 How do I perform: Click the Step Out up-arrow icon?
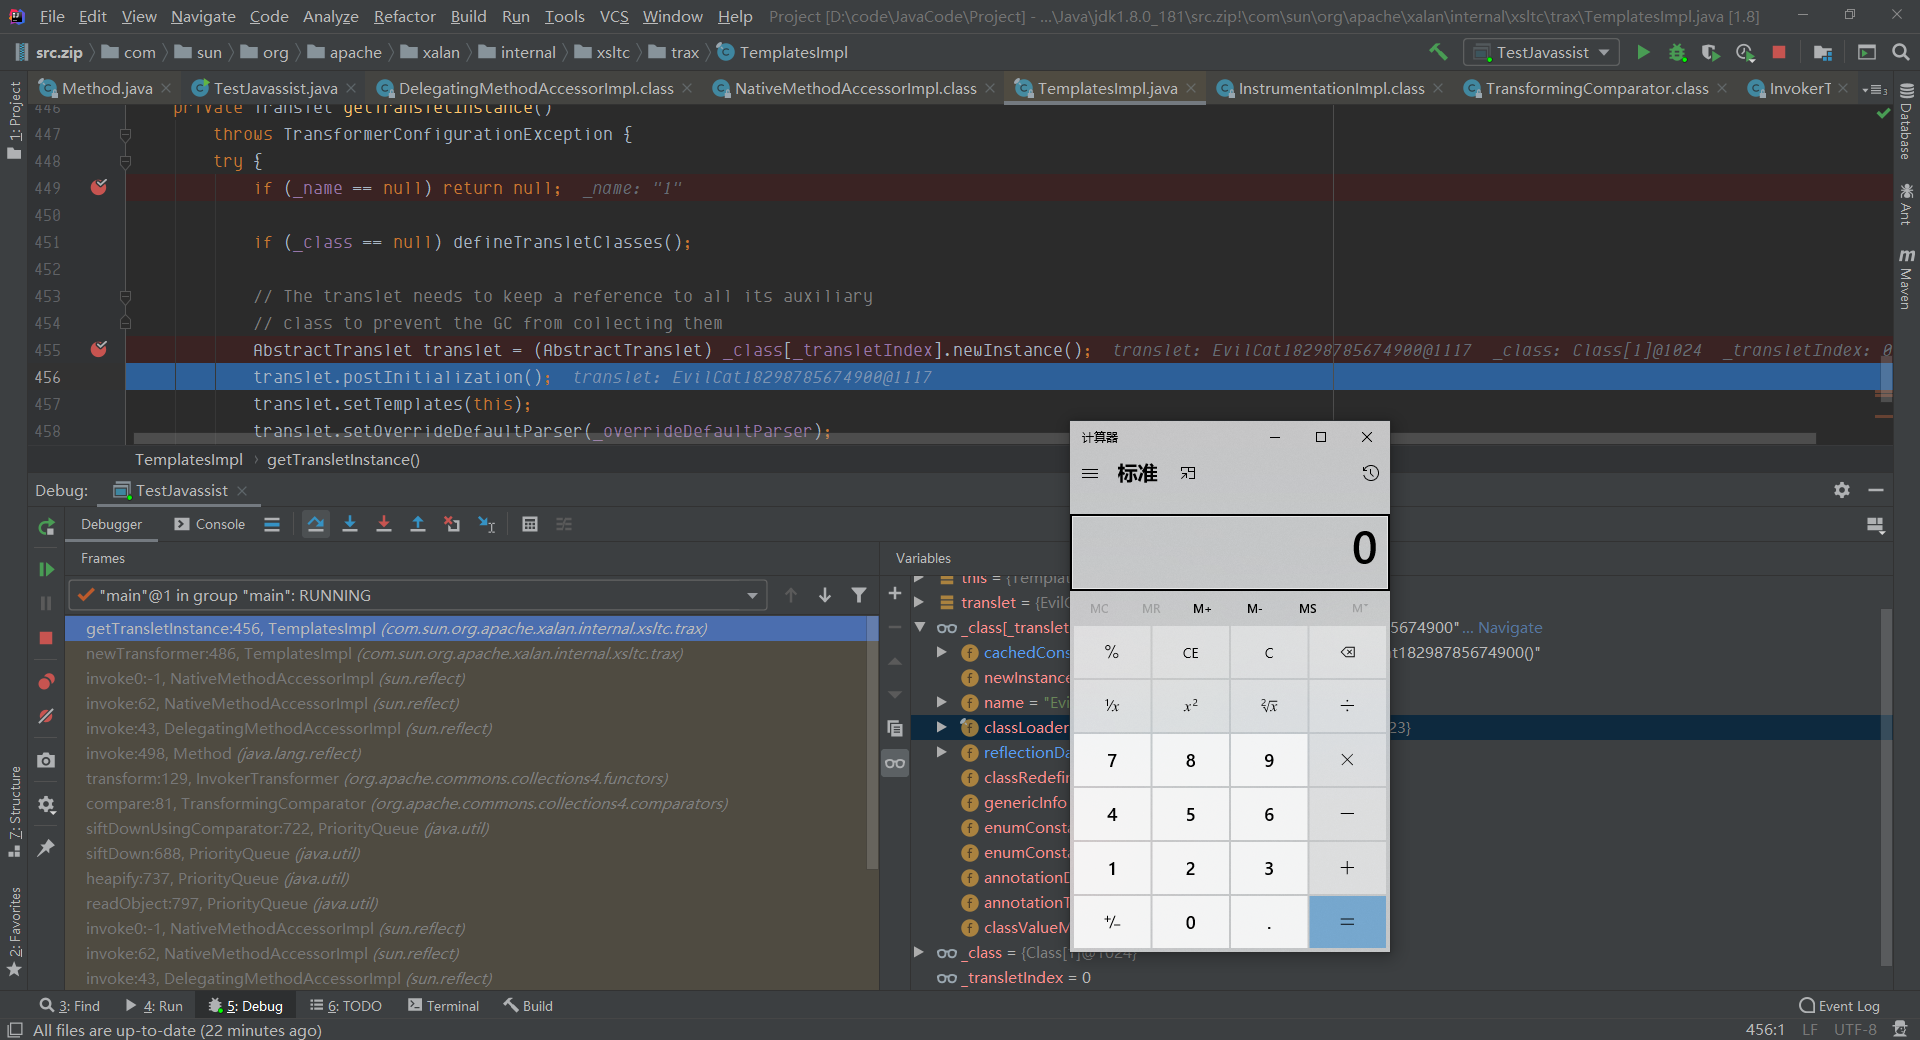(x=418, y=524)
